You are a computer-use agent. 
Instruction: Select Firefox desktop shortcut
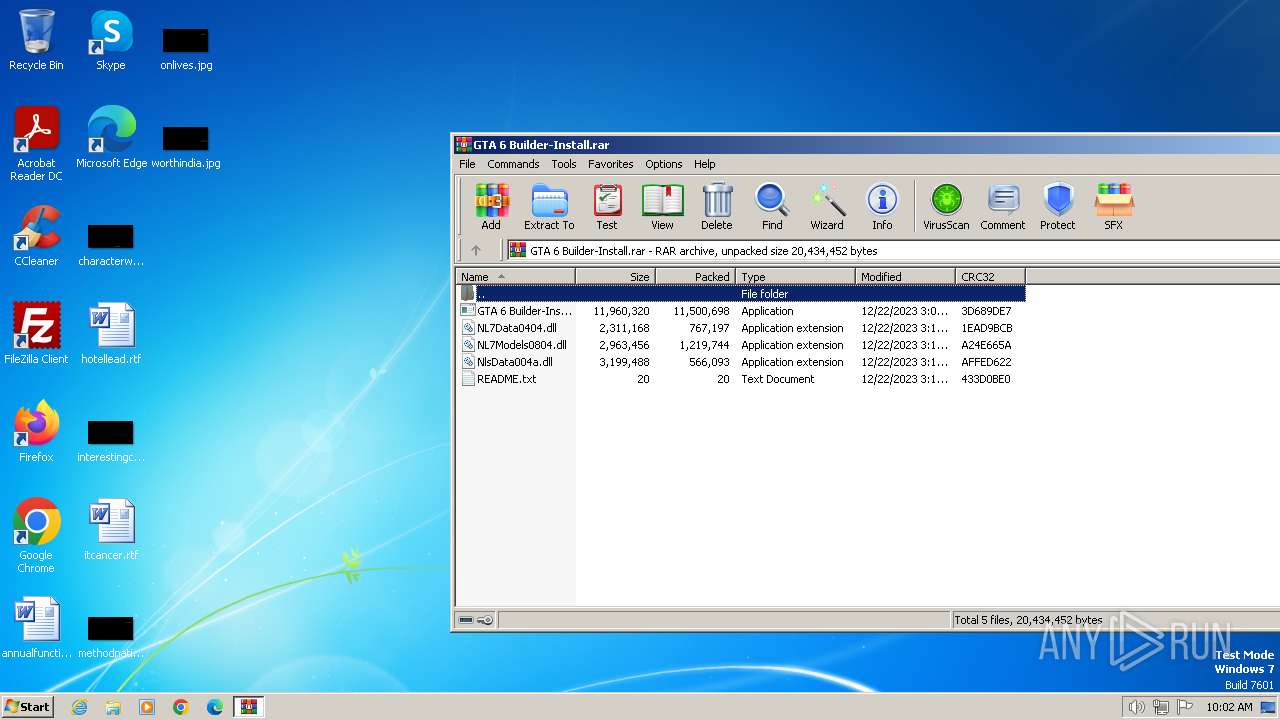coord(36,432)
